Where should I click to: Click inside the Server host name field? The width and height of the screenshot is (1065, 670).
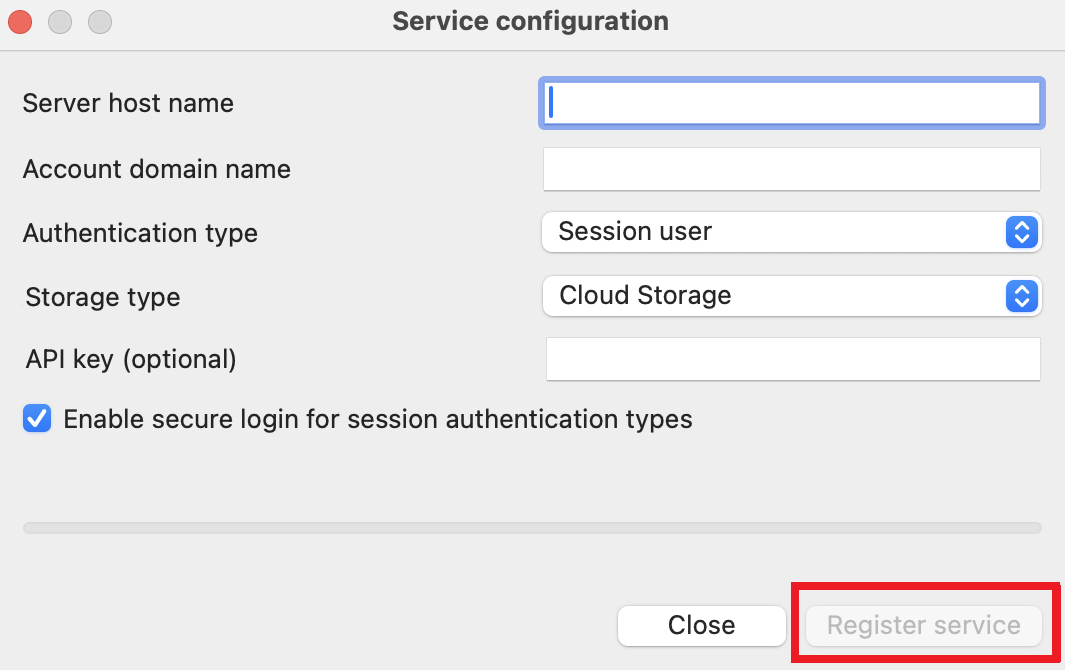click(x=790, y=103)
